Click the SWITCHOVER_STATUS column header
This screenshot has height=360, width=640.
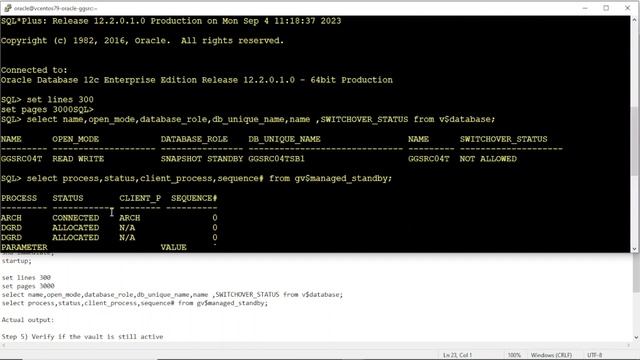[504, 139]
